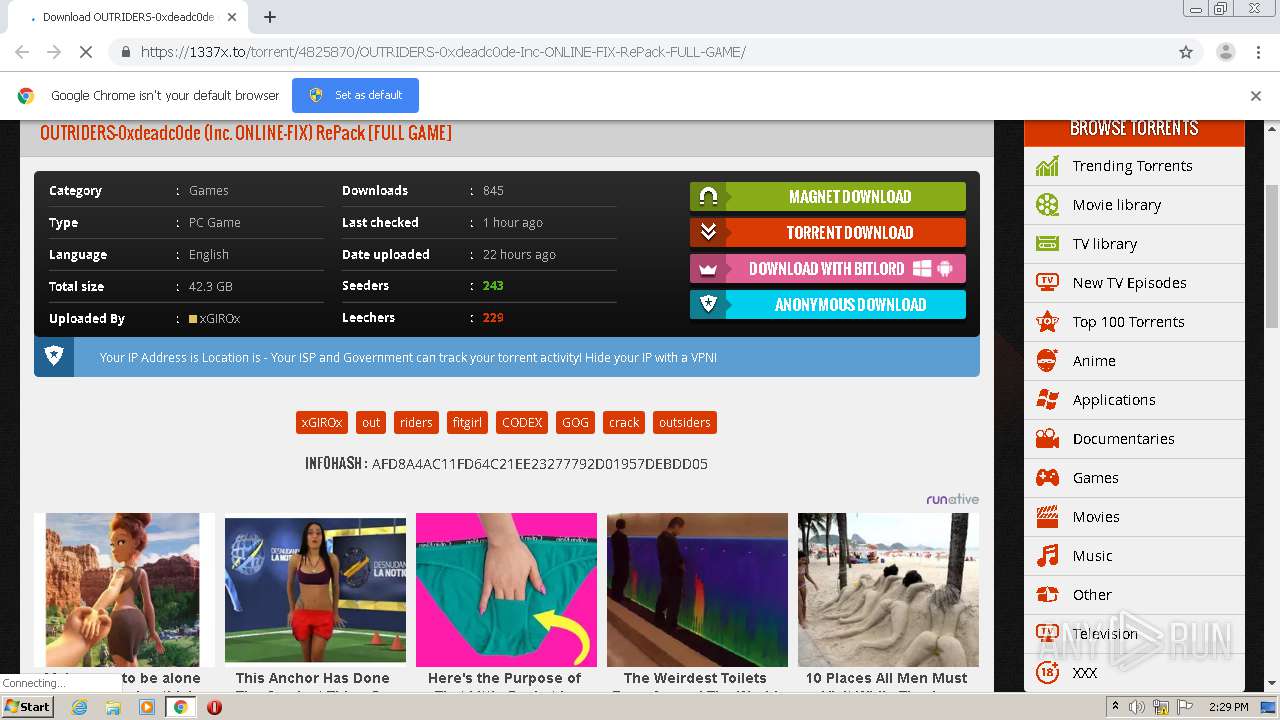Click the Documentaries camera icon
The width and height of the screenshot is (1280, 720).
coord(1047,439)
